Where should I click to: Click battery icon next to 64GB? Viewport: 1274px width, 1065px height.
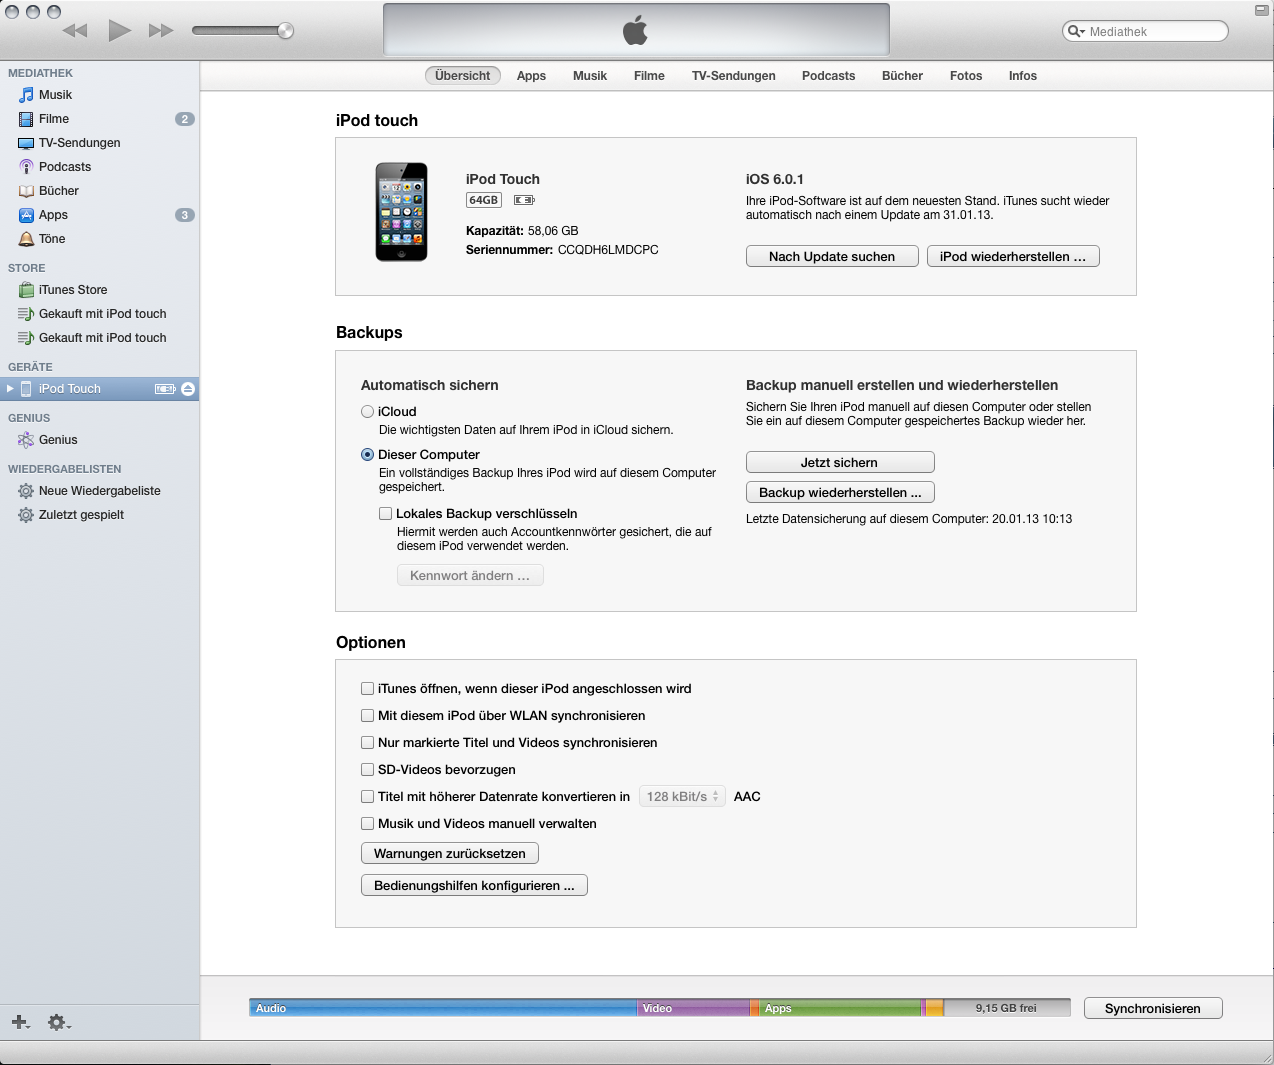click(x=524, y=200)
